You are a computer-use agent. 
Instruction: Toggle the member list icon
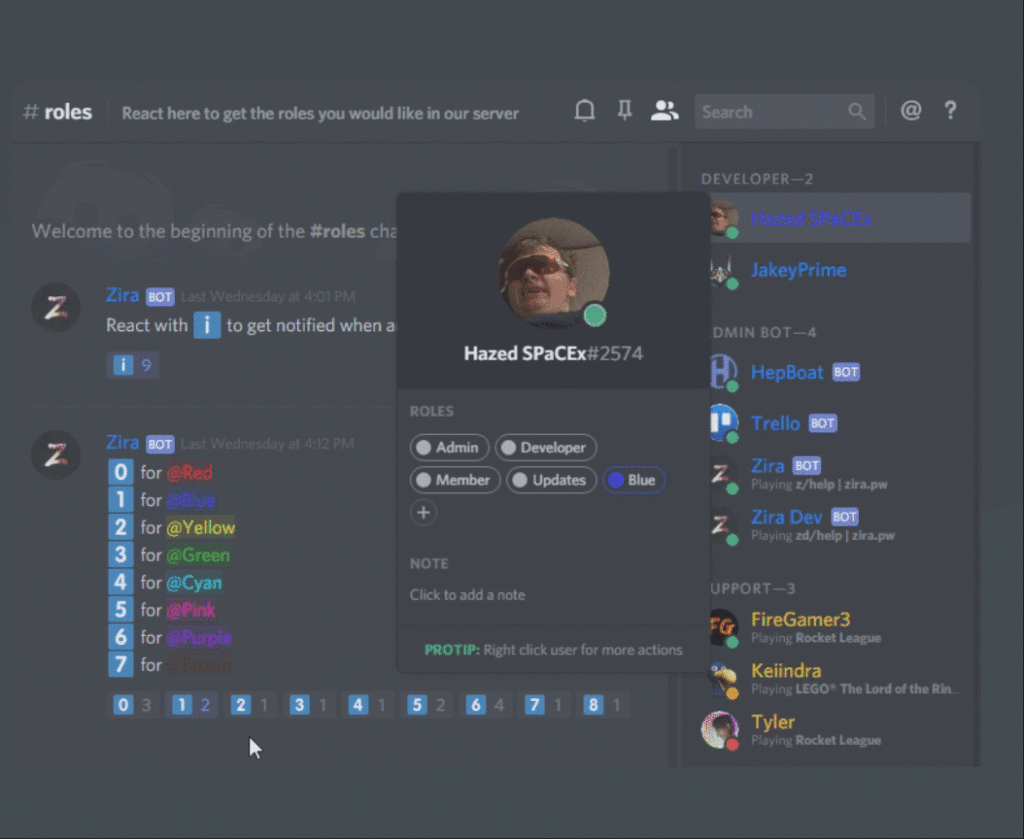point(664,111)
